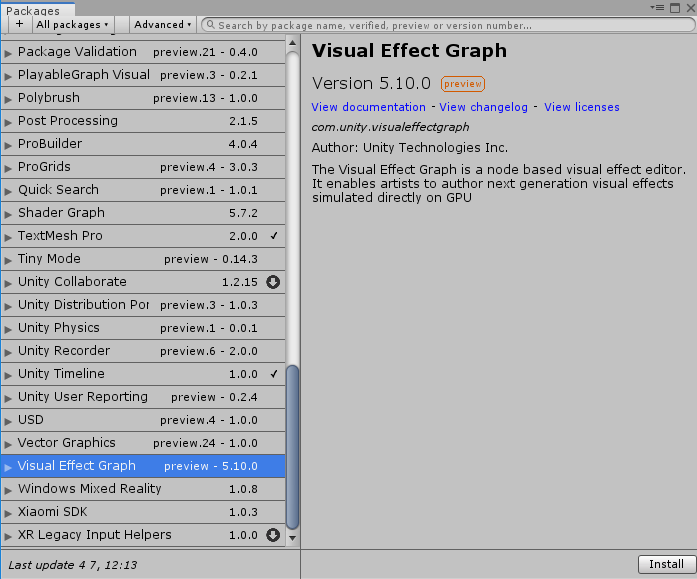This screenshot has width=697, height=579.
Task: Expand the Vector Graphics entry arrow
Action: point(8,444)
